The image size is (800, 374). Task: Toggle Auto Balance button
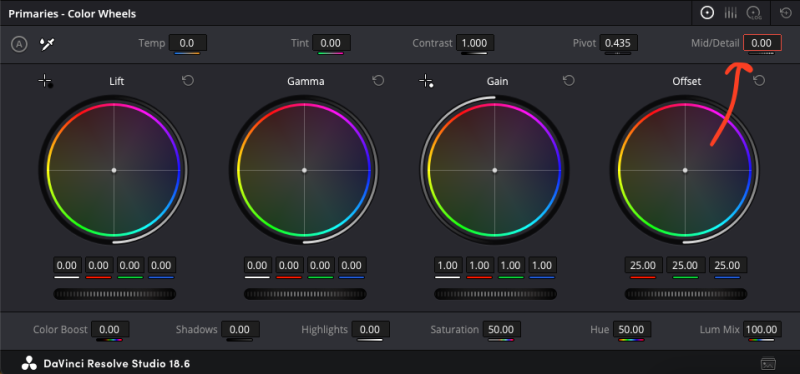tap(19, 44)
